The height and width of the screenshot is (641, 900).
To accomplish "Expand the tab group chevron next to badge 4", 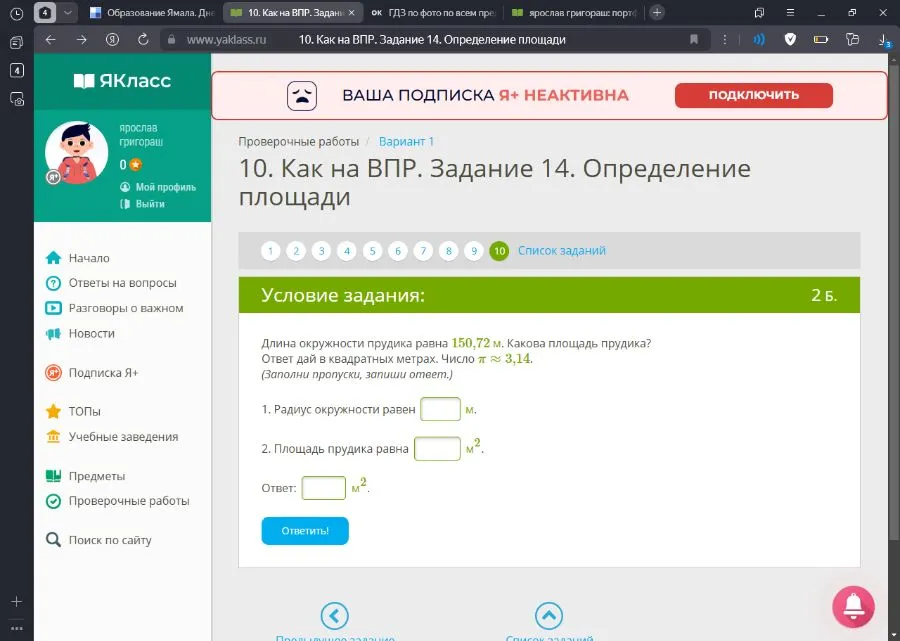I will coord(66,12).
